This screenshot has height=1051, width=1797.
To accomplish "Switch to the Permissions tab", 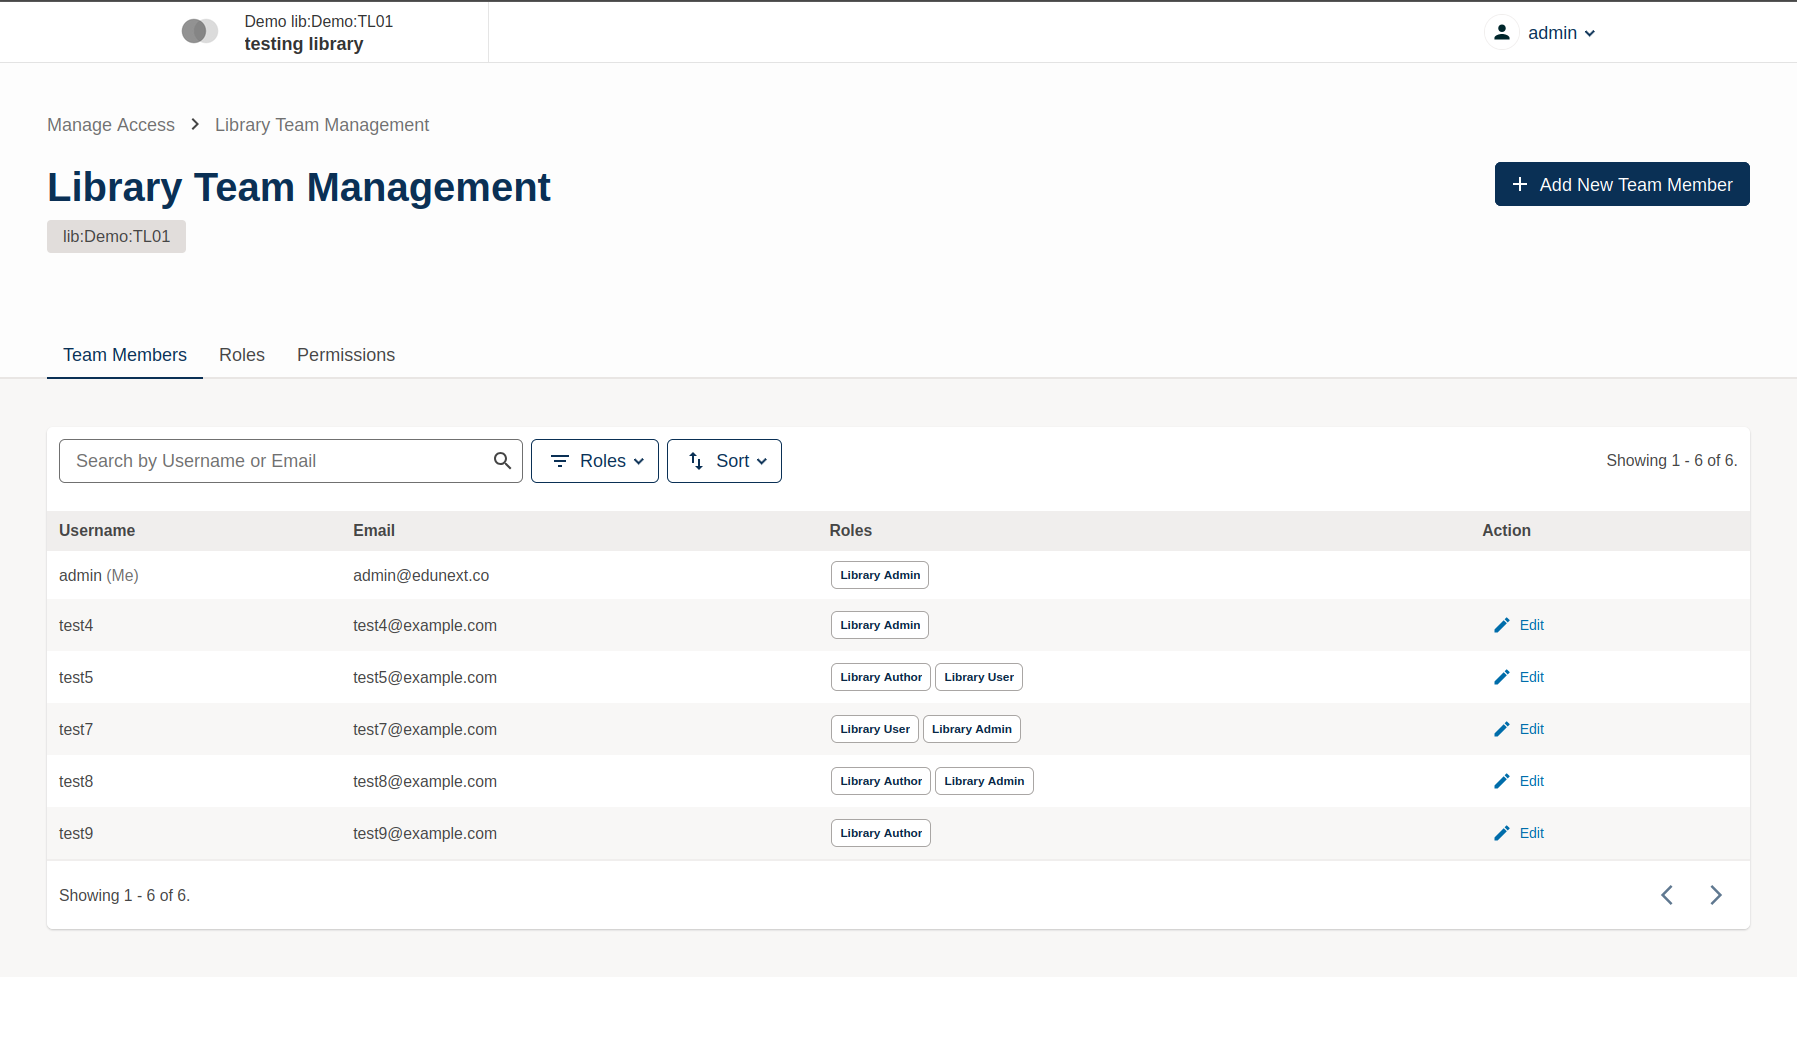I will (345, 355).
